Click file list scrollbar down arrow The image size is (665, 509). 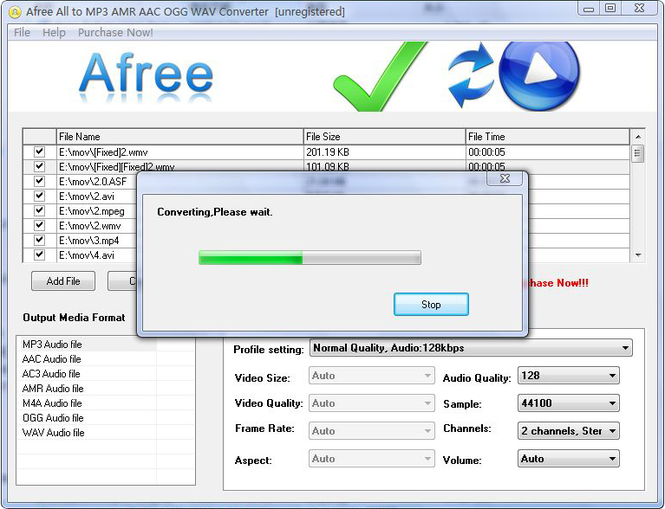tap(638, 255)
